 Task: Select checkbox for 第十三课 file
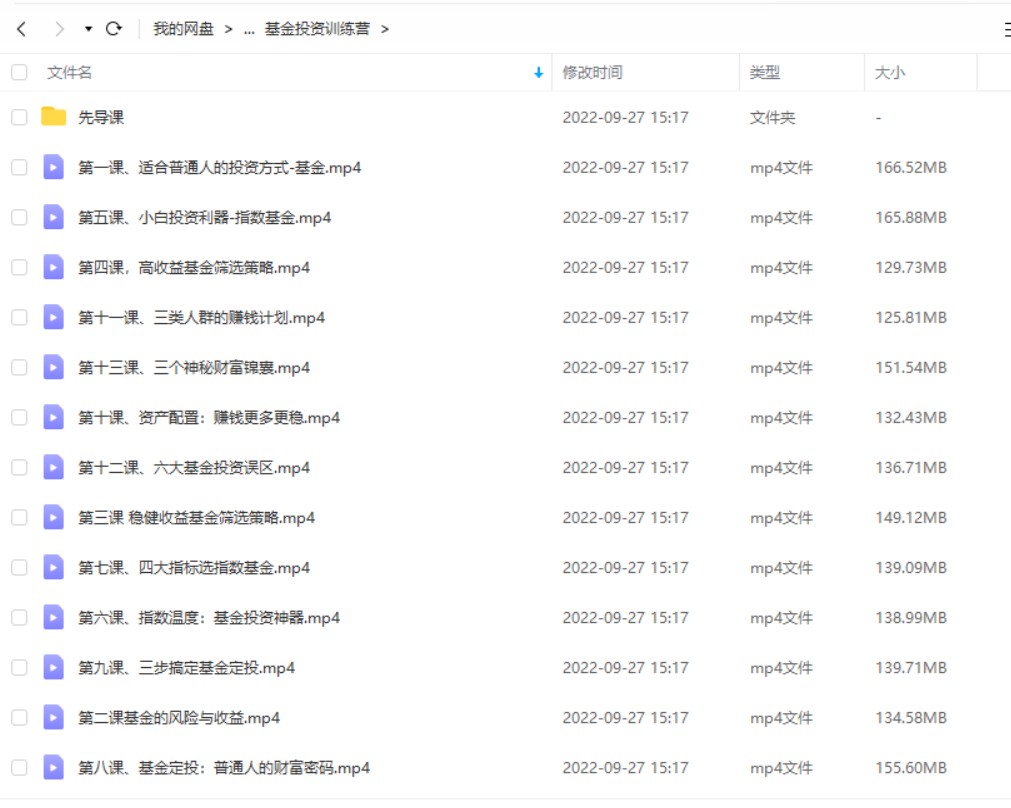19,368
